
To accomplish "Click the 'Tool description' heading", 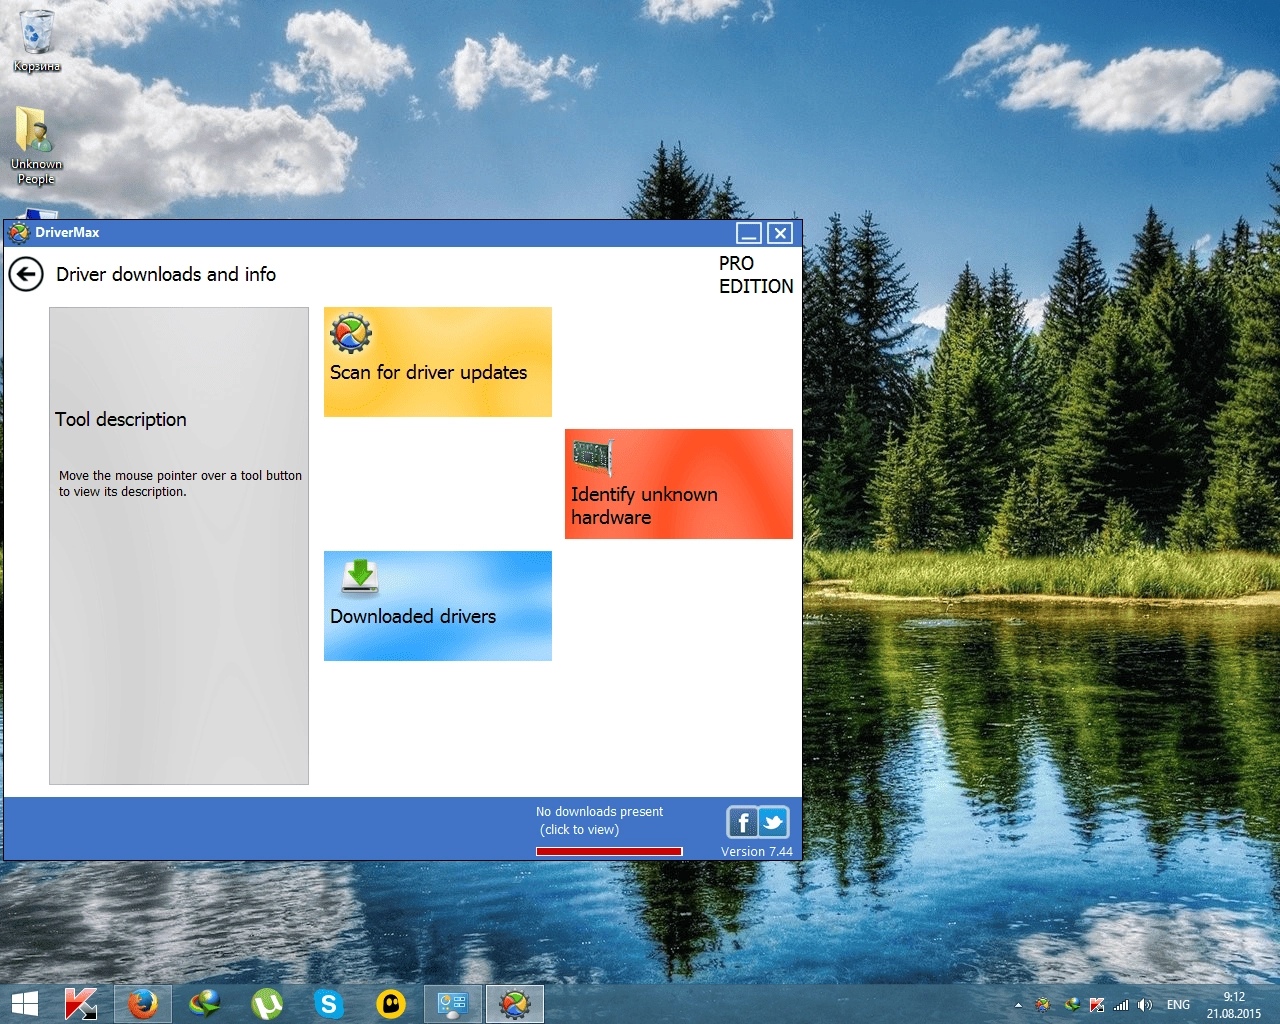I will 121,419.
